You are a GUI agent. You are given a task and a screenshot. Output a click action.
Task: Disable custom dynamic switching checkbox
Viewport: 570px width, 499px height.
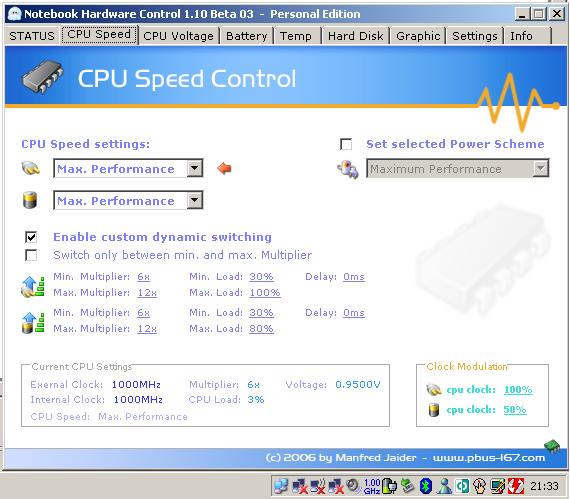pos(31,237)
